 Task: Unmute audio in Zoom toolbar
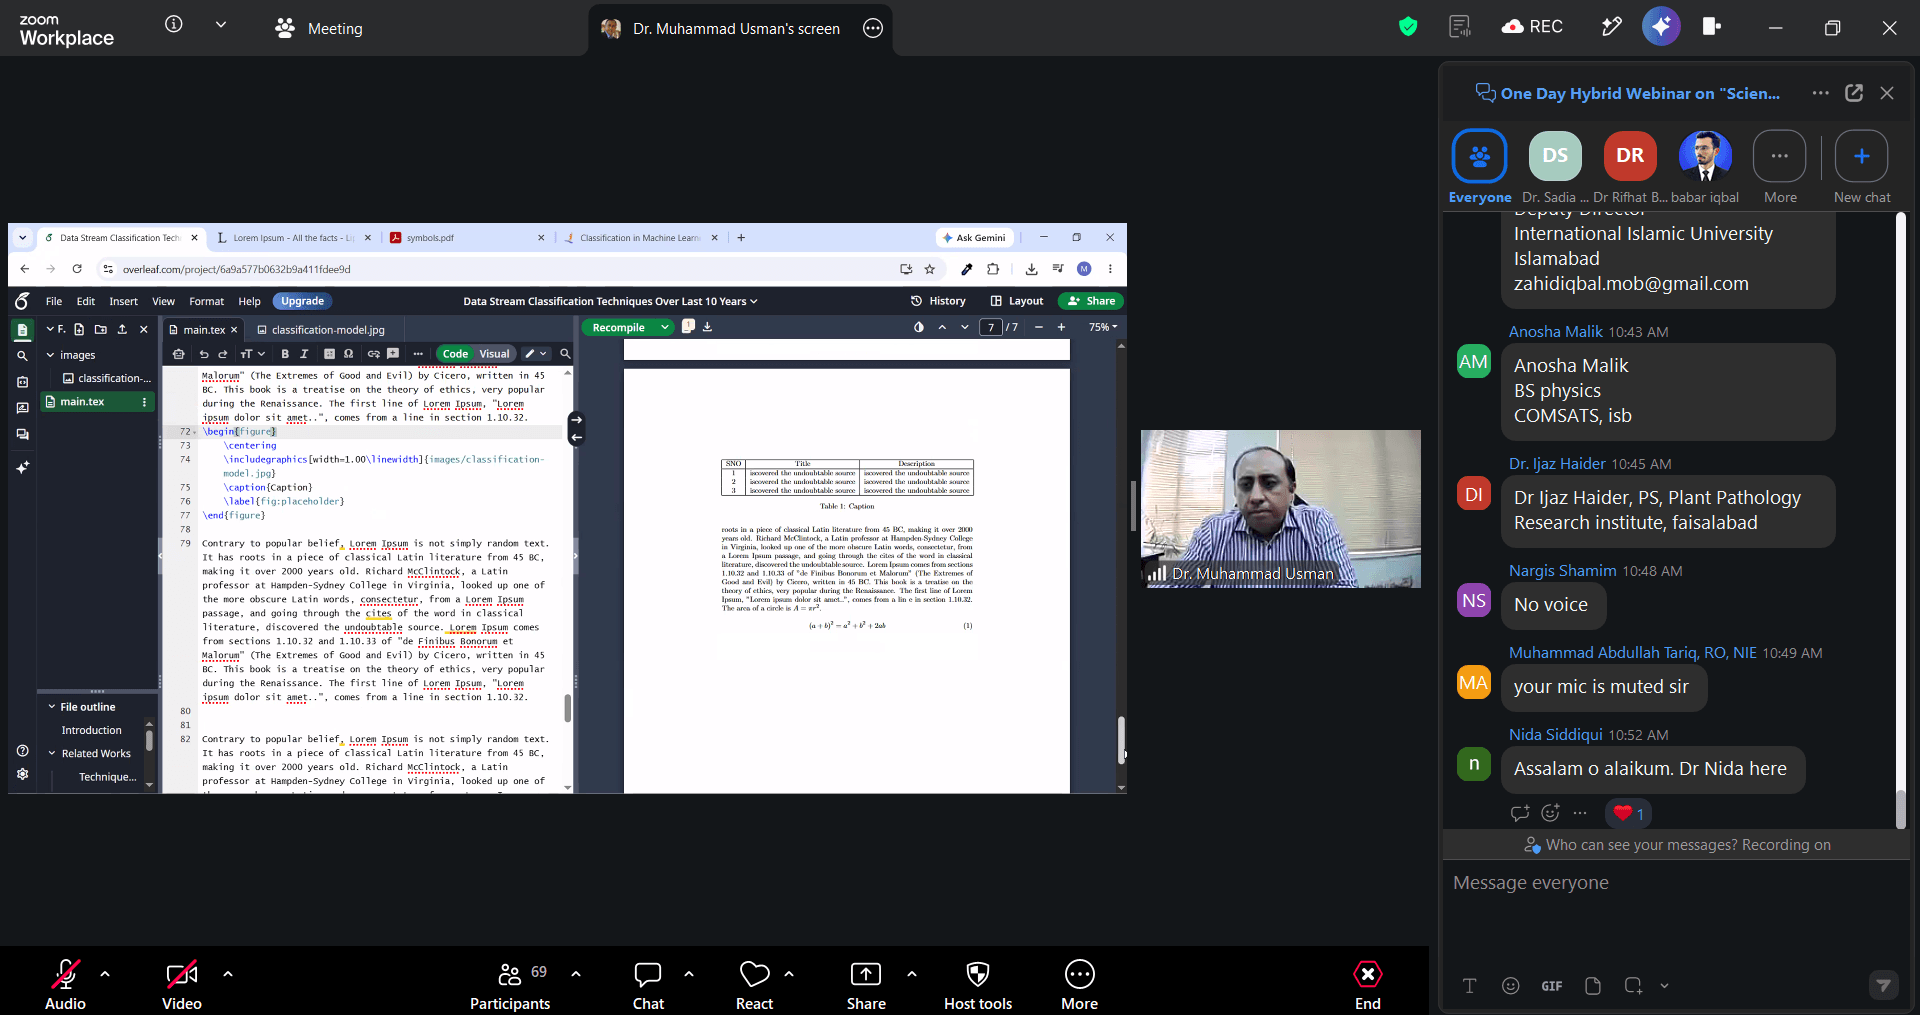coord(65,984)
